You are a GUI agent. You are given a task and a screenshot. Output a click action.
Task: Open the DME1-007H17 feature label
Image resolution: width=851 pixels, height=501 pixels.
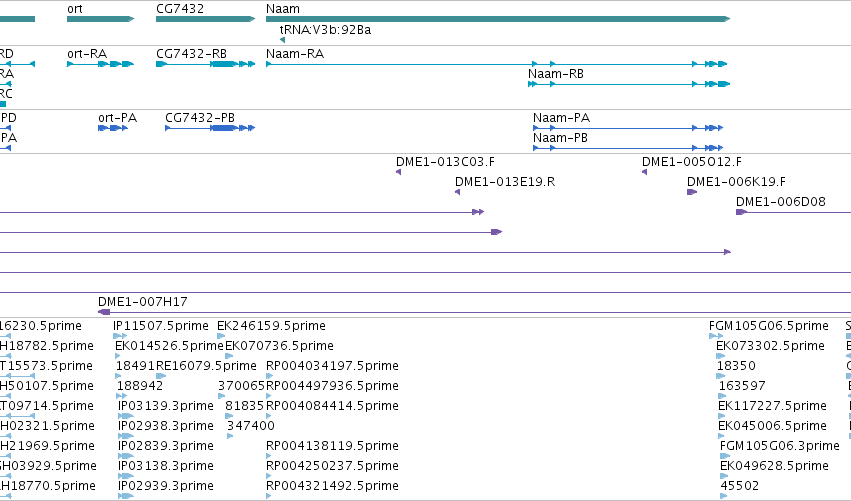(x=143, y=302)
